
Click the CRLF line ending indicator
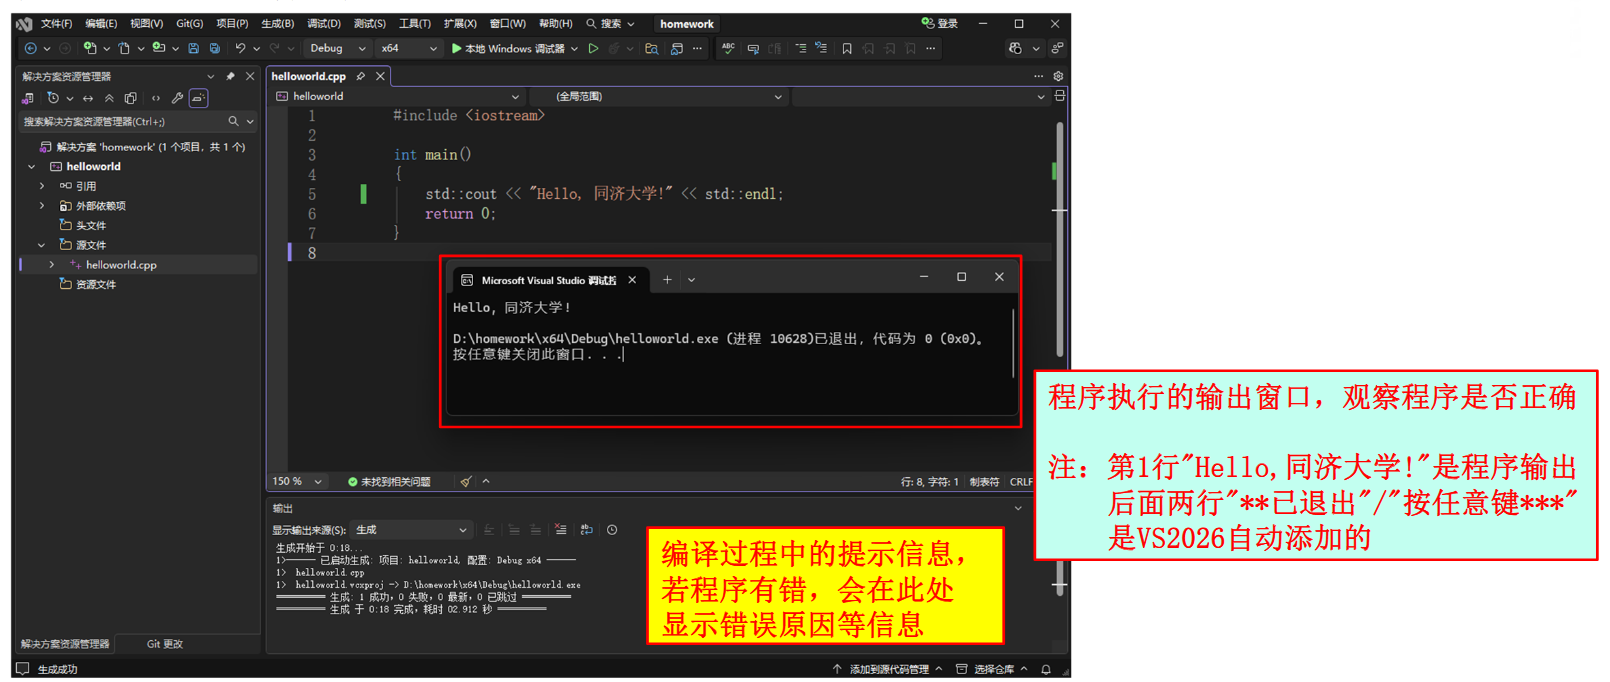pos(1021,481)
